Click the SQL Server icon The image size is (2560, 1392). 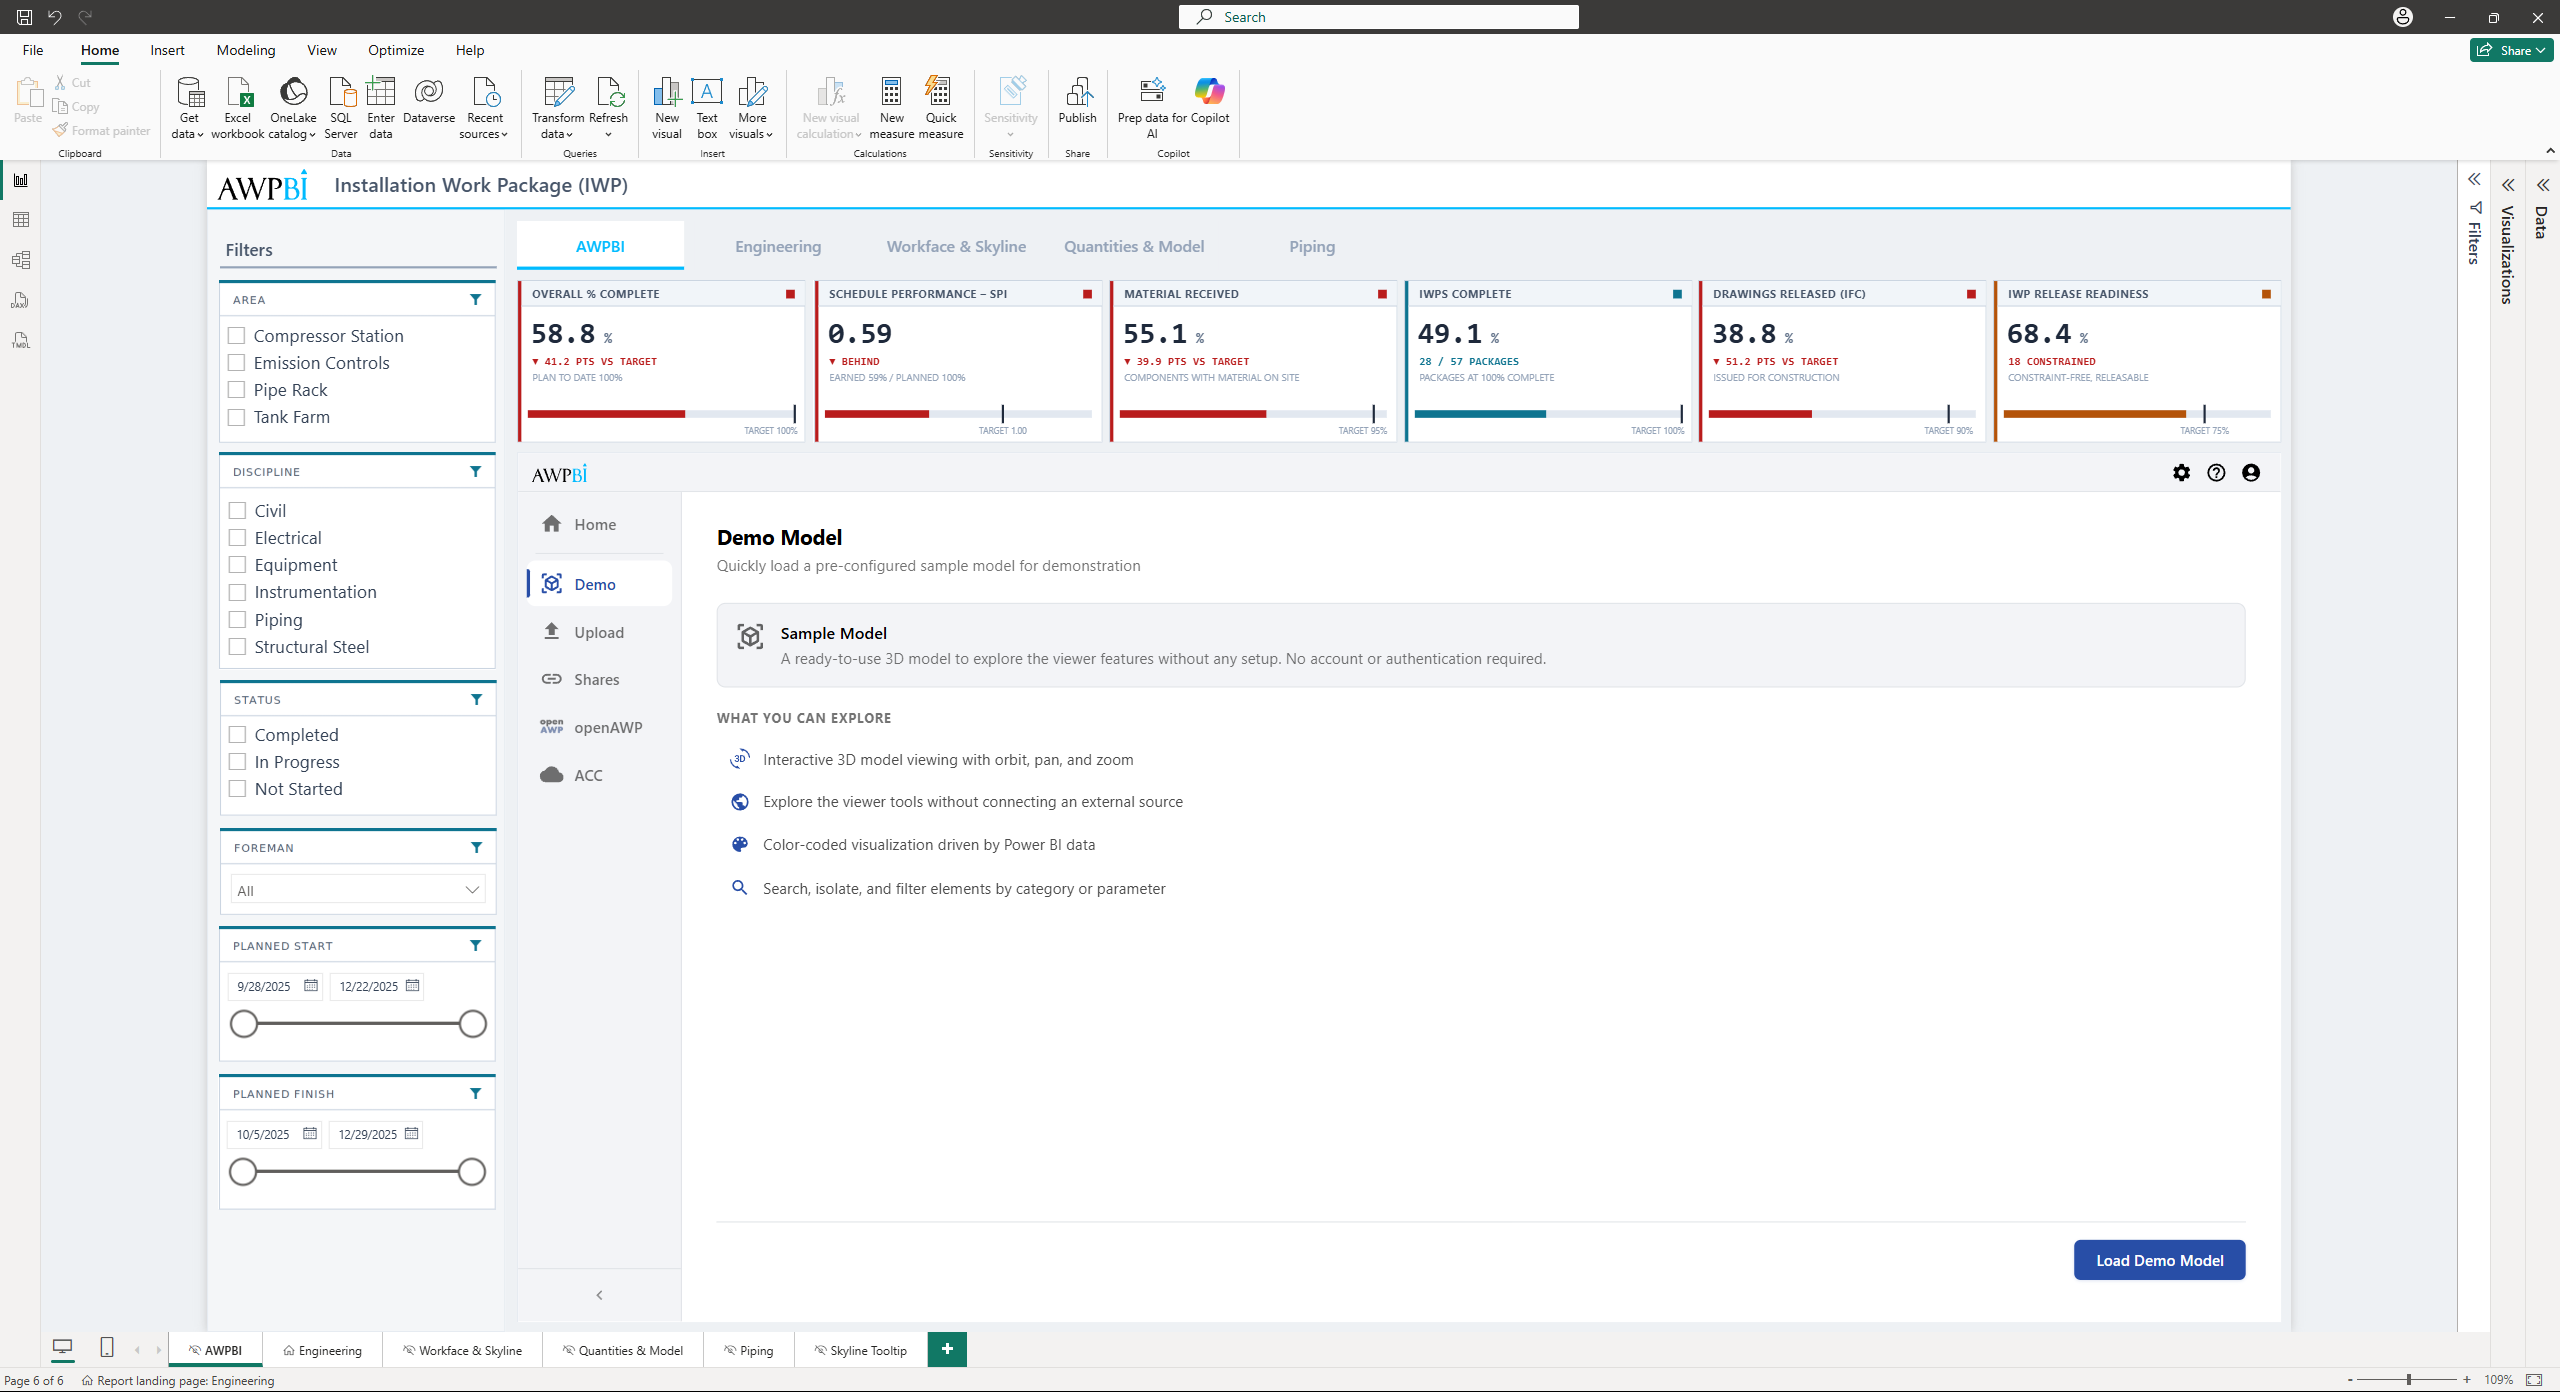pyautogui.click(x=341, y=92)
